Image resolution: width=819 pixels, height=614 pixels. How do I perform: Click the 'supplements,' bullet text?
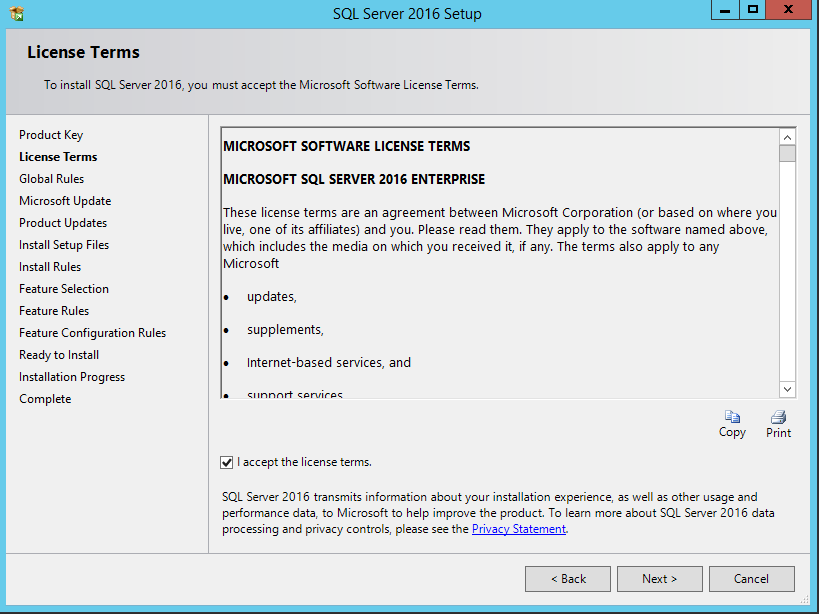click(x=285, y=329)
